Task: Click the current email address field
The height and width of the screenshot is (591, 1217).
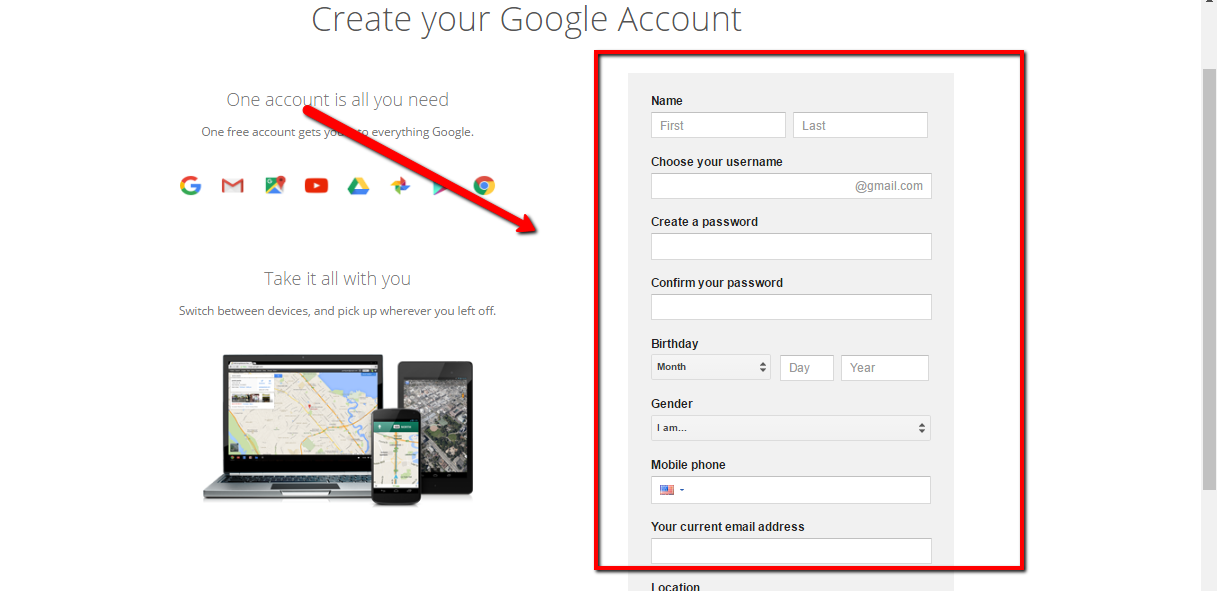Action: [791, 551]
